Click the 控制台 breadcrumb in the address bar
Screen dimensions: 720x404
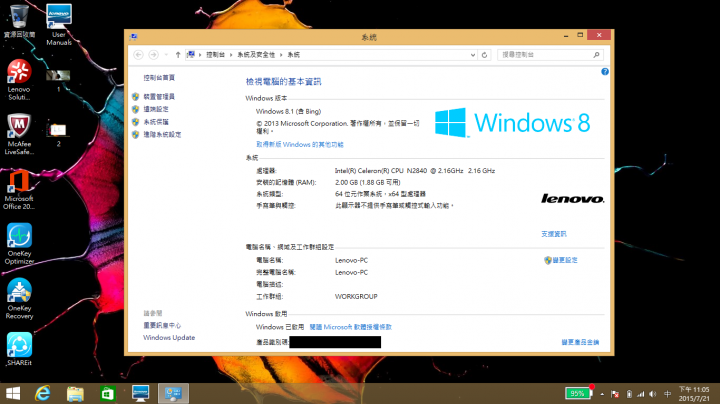pyautogui.click(x=215, y=55)
